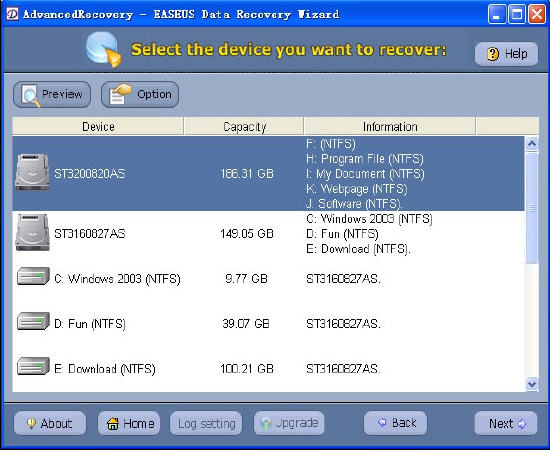Click the scrollbar down arrow
The height and width of the screenshot is (450, 550).
[x=532, y=384]
